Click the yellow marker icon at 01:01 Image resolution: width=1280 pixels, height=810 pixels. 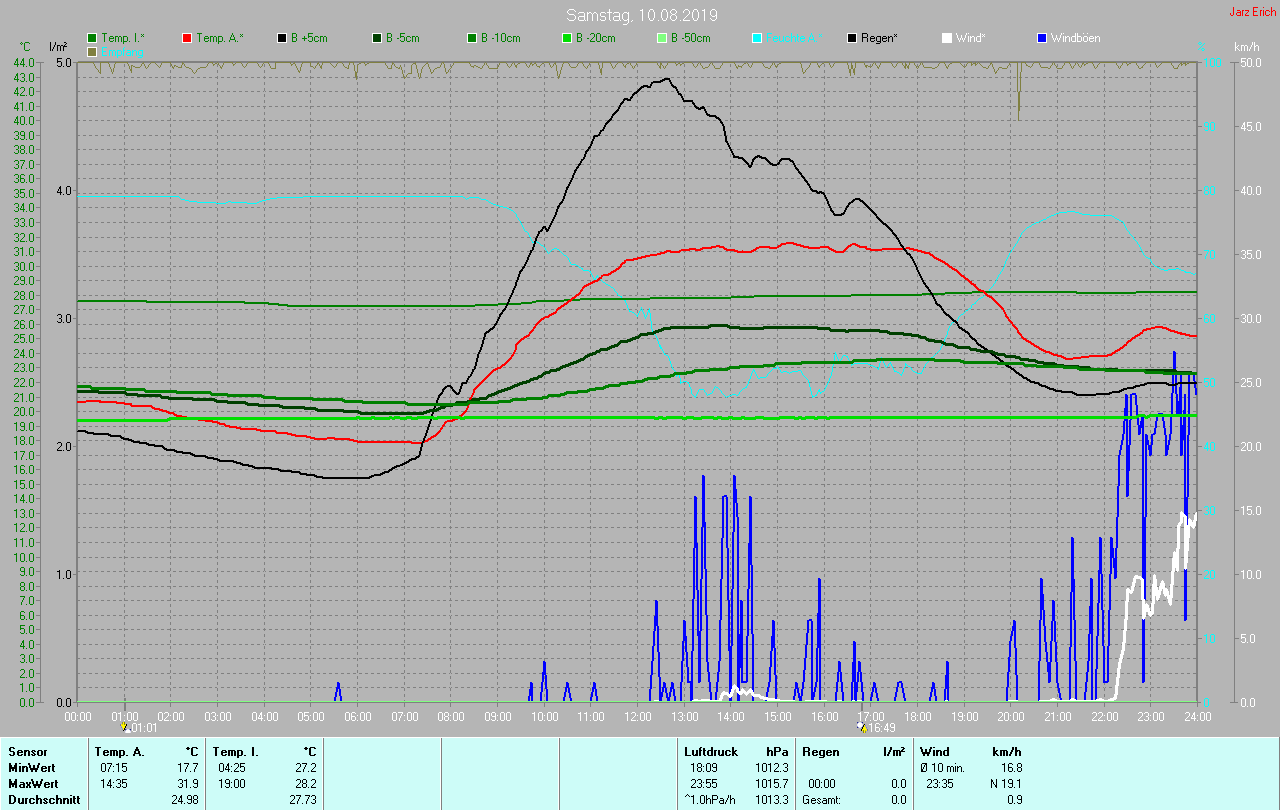[125, 727]
